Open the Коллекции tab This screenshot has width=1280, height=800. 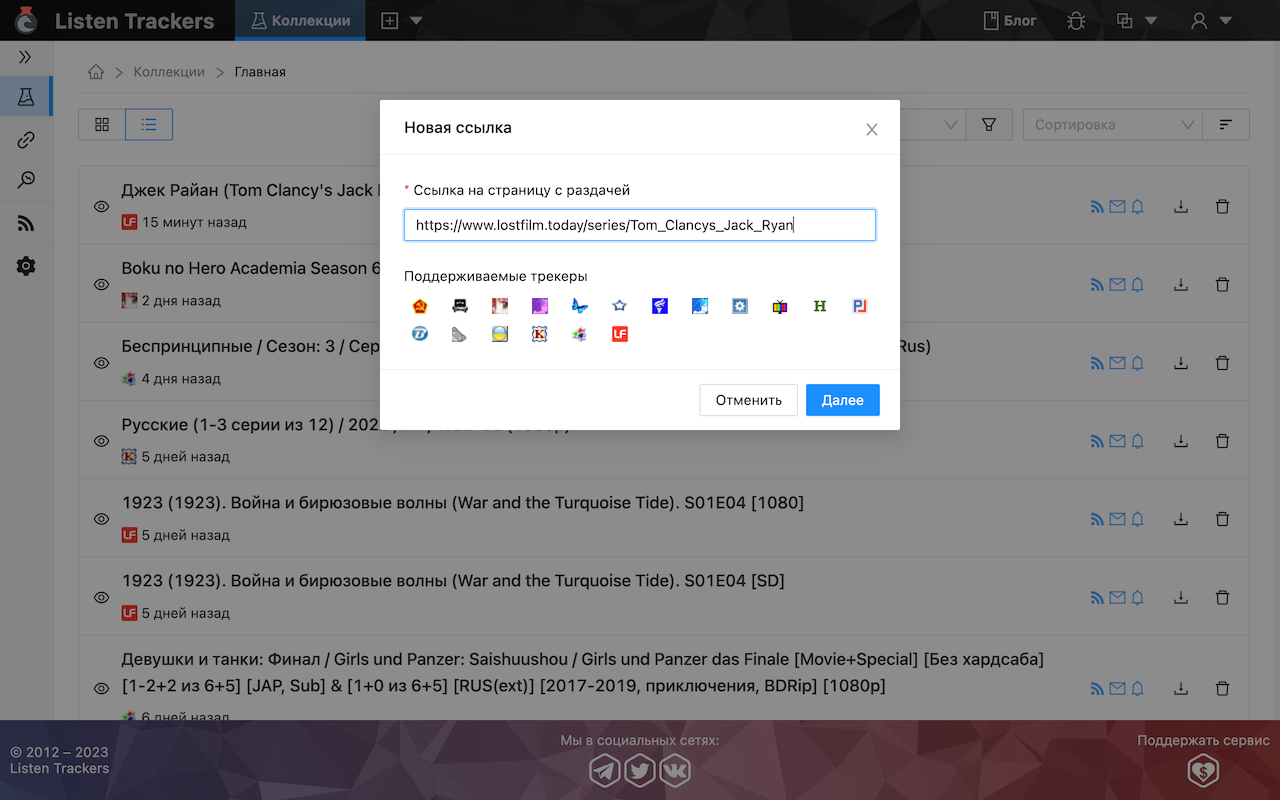pos(301,20)
